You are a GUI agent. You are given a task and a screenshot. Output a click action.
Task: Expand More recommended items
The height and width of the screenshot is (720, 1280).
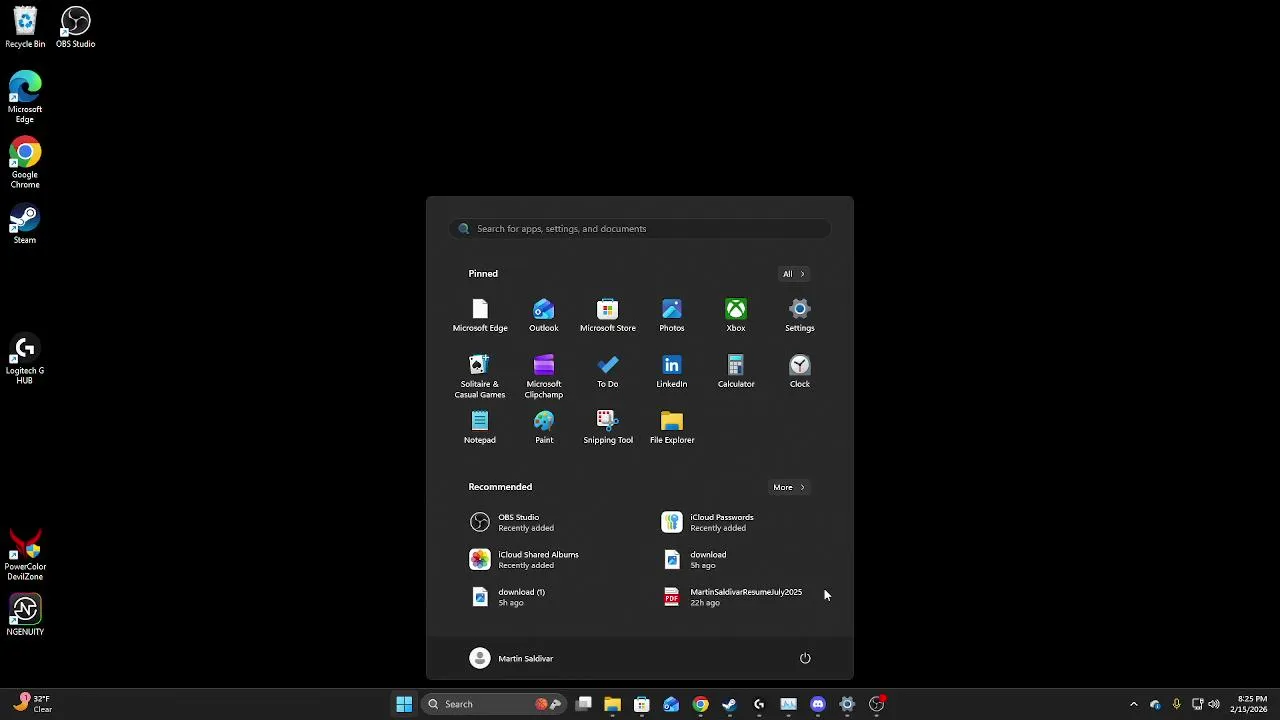coord(788,487)
